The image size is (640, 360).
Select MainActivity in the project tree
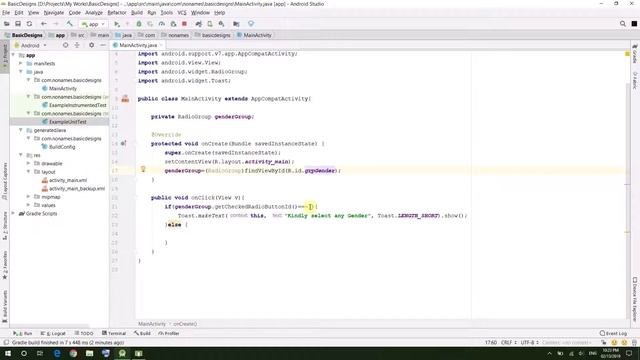[62, 89]
